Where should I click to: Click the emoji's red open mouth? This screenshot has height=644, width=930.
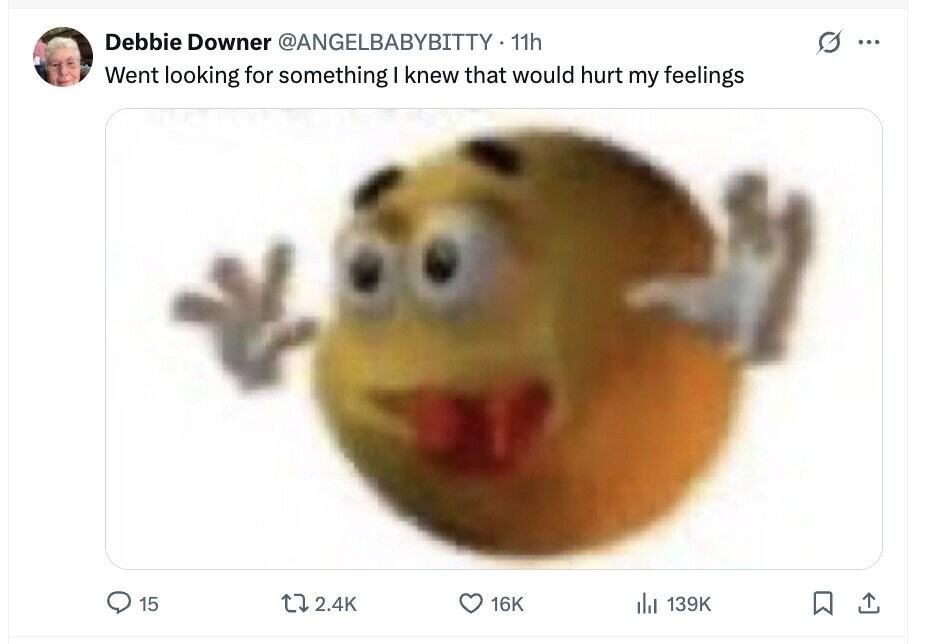[469, 421]
